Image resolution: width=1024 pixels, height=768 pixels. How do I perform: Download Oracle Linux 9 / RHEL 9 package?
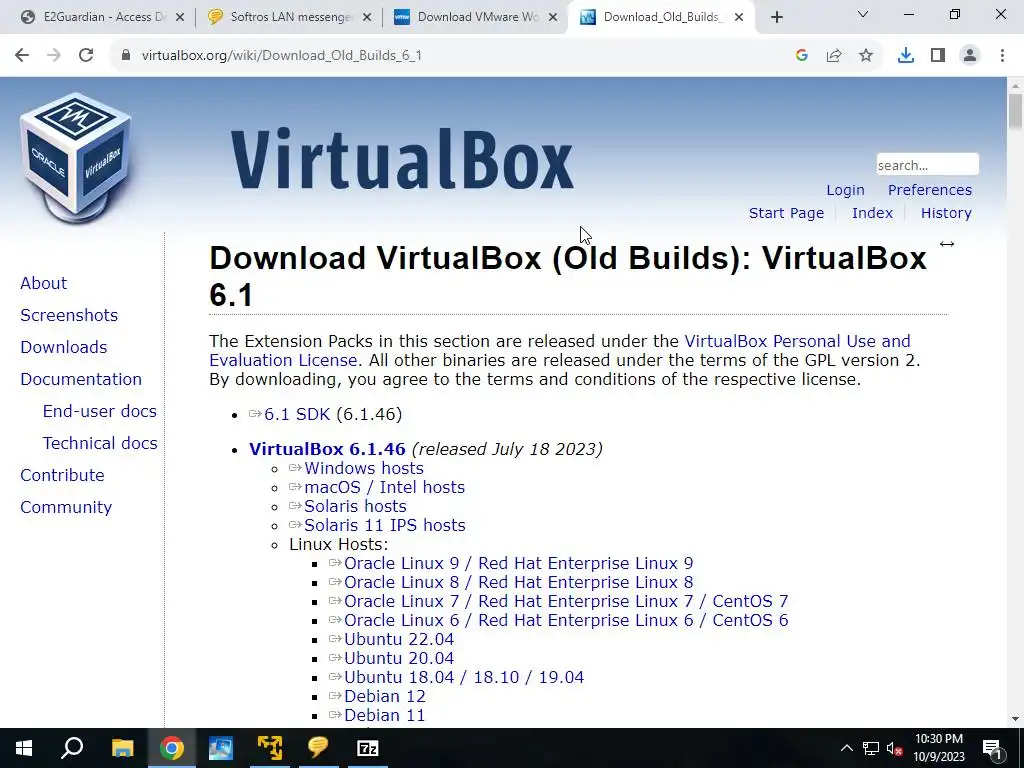click(x=519, y=563)
